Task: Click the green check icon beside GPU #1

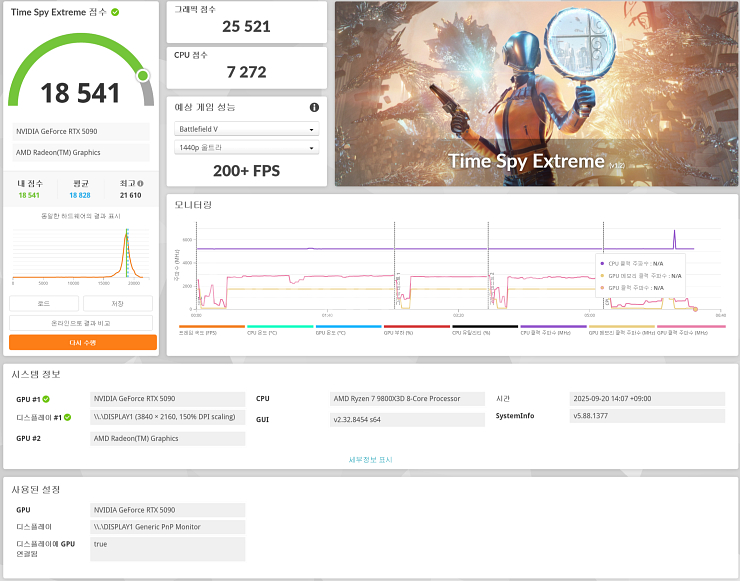Action: 46,399
